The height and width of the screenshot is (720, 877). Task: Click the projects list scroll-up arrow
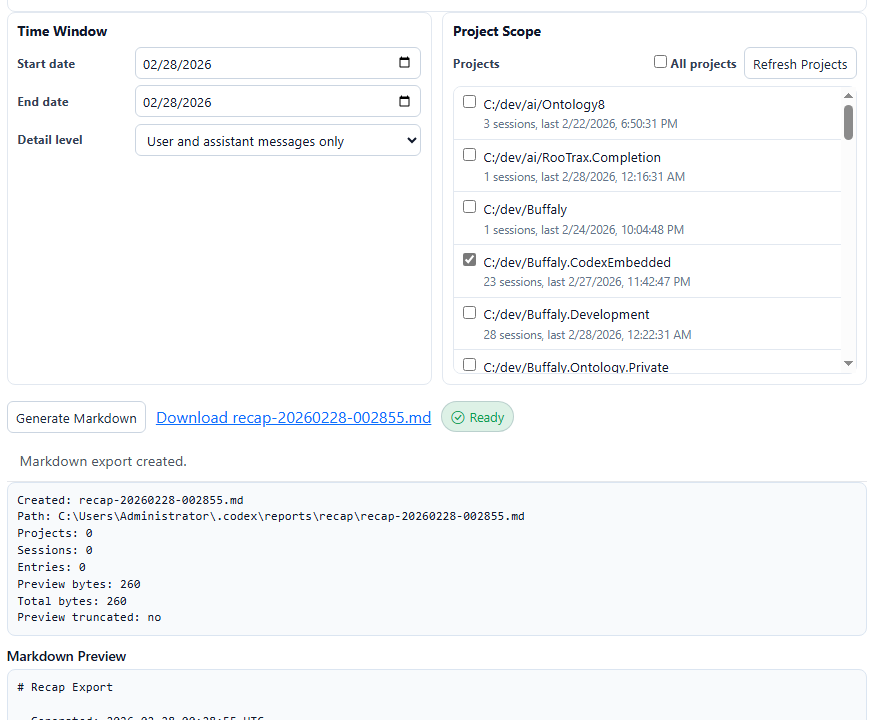point(848,96)
